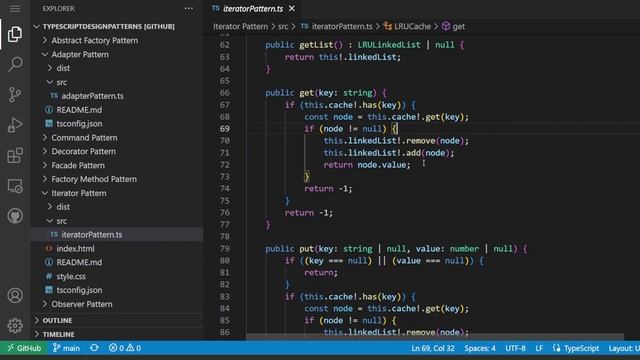
Task: Click on 'return node.value;' code line
Action: pyautogui.click(x=367, y=165)
